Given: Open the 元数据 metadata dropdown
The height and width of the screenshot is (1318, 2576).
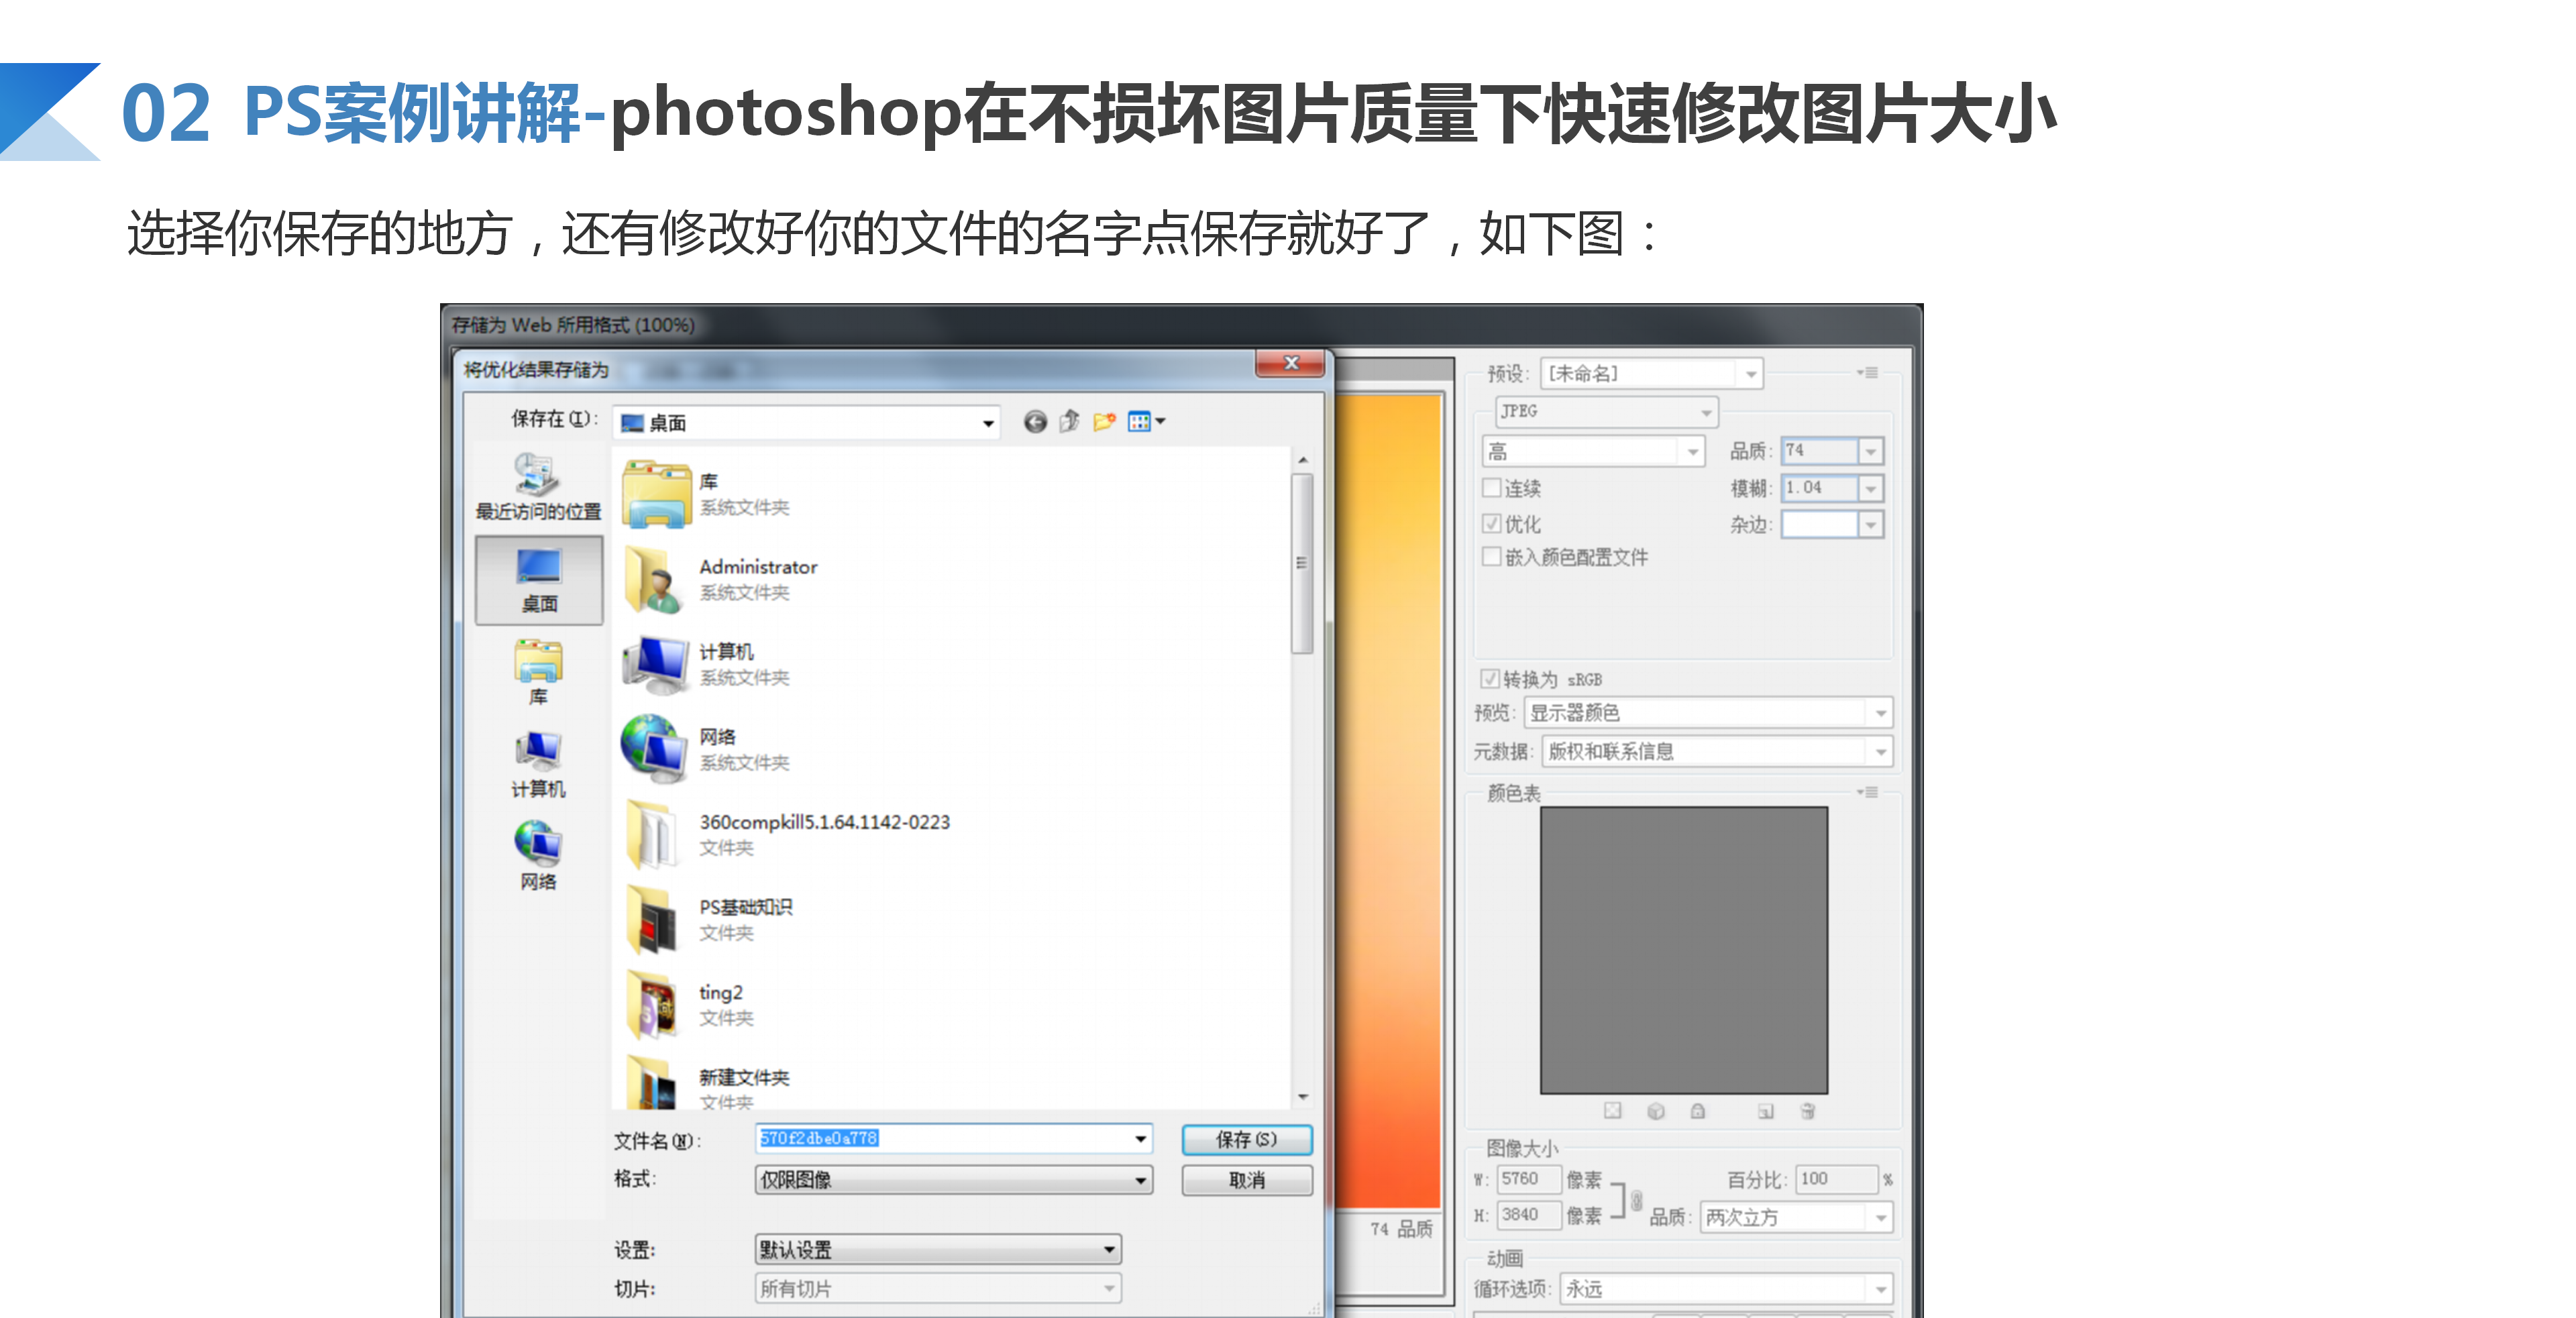Looking at the screenshot, I should coord(1718,751).
